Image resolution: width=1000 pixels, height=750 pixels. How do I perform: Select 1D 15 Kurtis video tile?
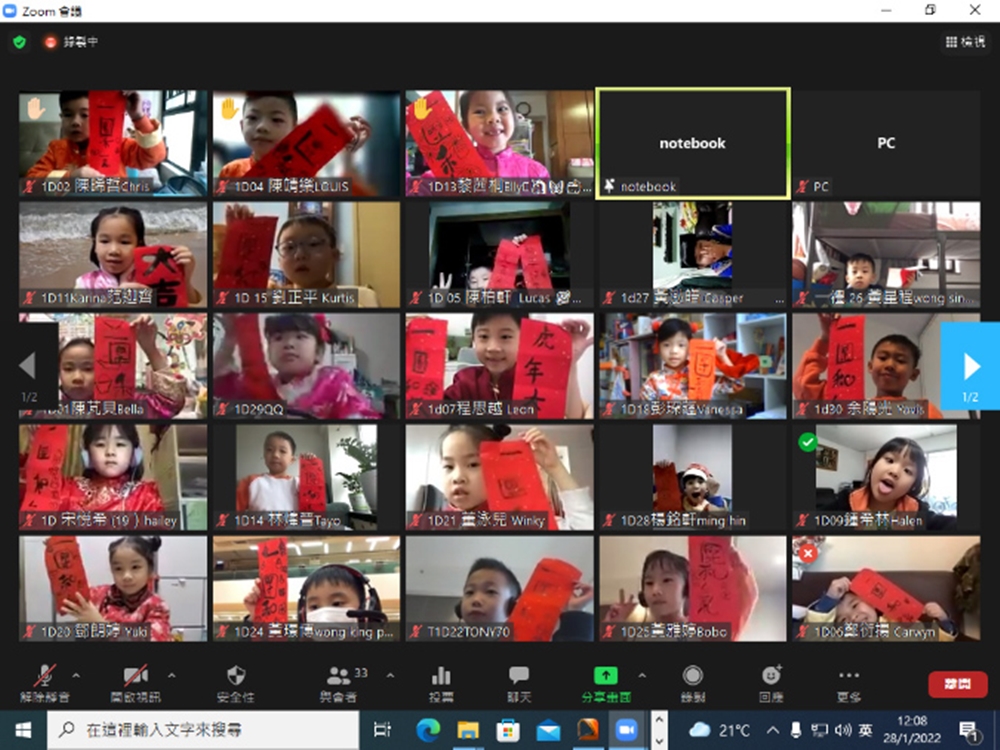tap(306, 254)
